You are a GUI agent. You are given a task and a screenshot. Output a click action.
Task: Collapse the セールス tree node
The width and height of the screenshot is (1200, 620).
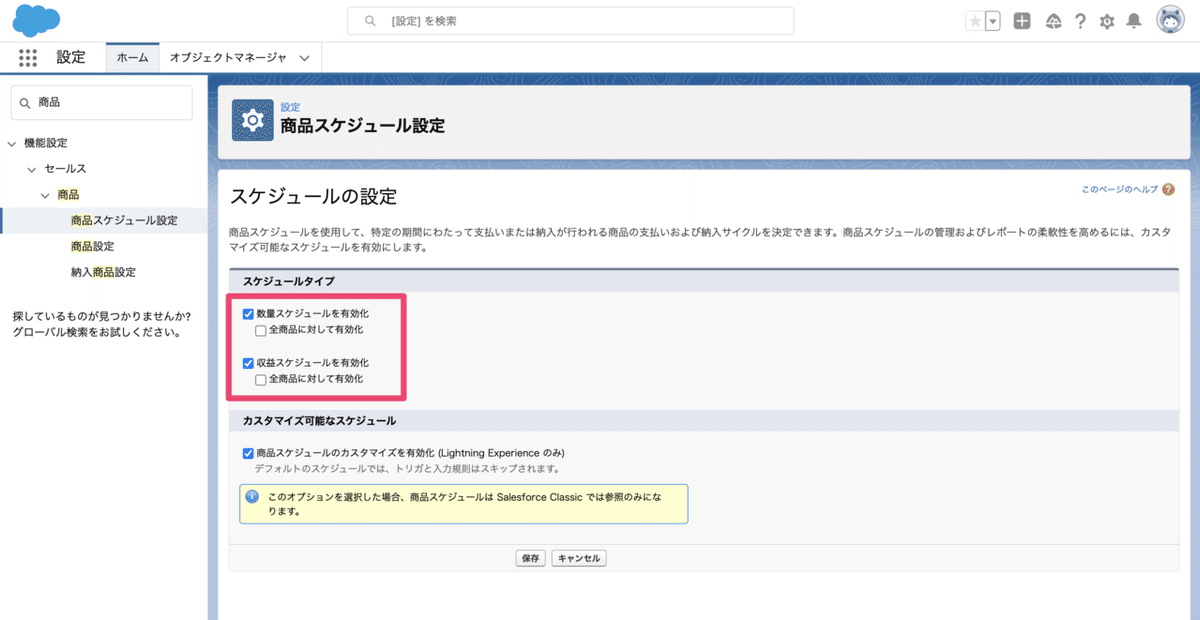click(x=32, y=170)
